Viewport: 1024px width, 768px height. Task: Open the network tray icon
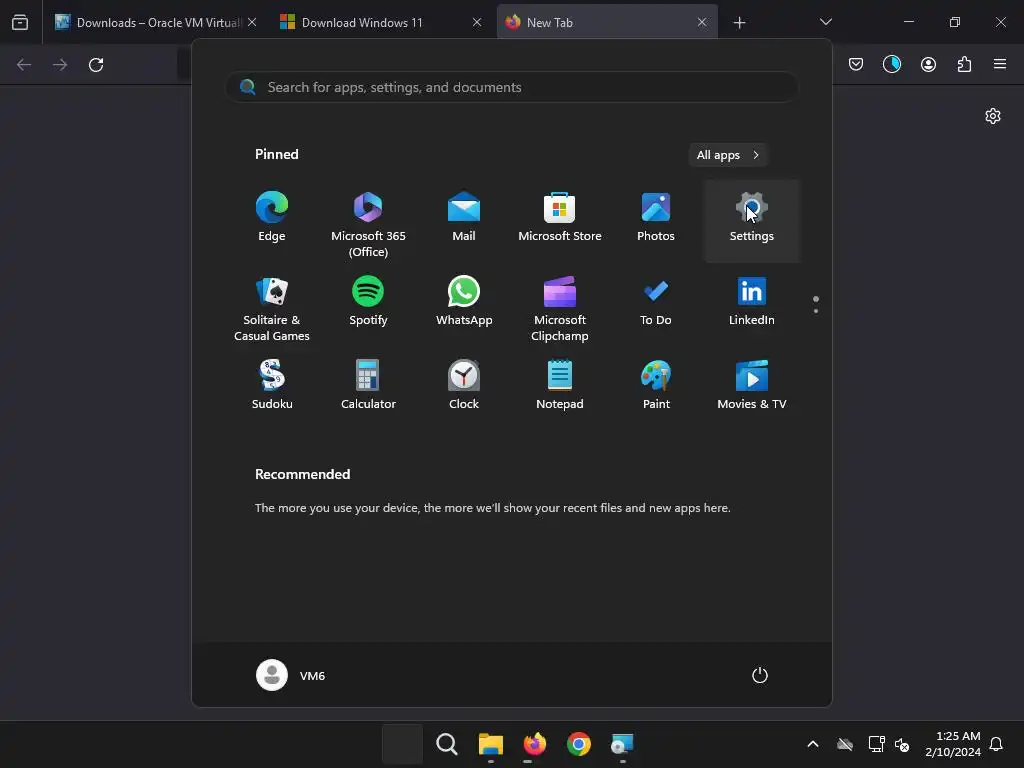click(x=876, y=744)
